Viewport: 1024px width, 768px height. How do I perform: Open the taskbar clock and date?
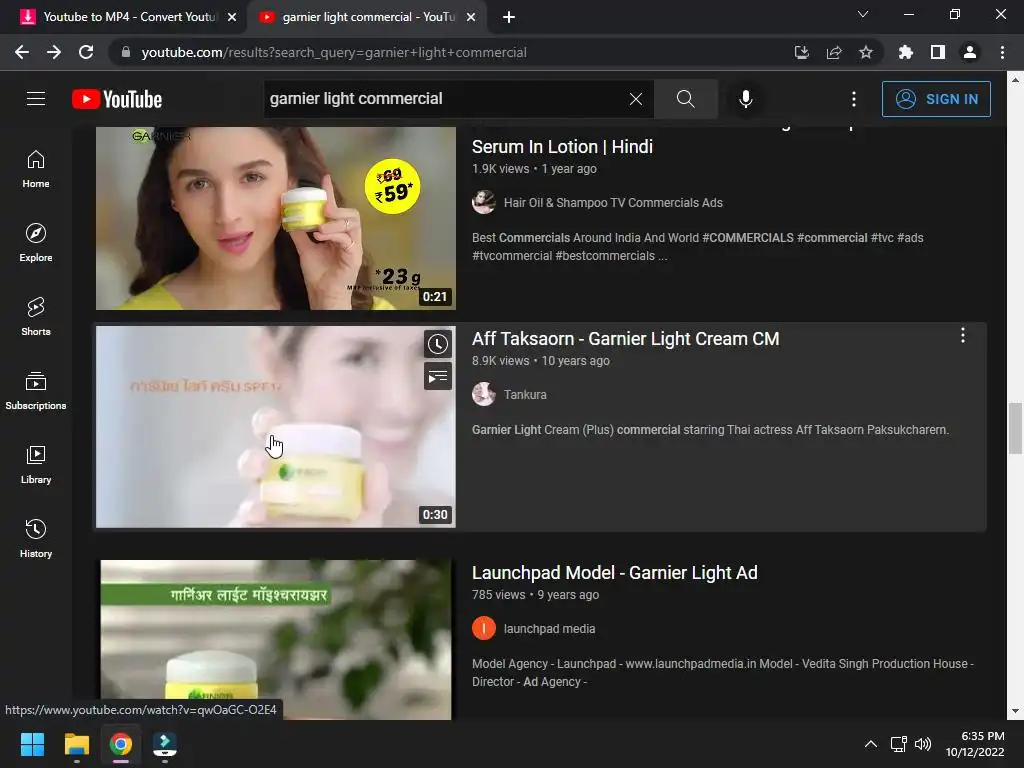[x=975, y=744]
